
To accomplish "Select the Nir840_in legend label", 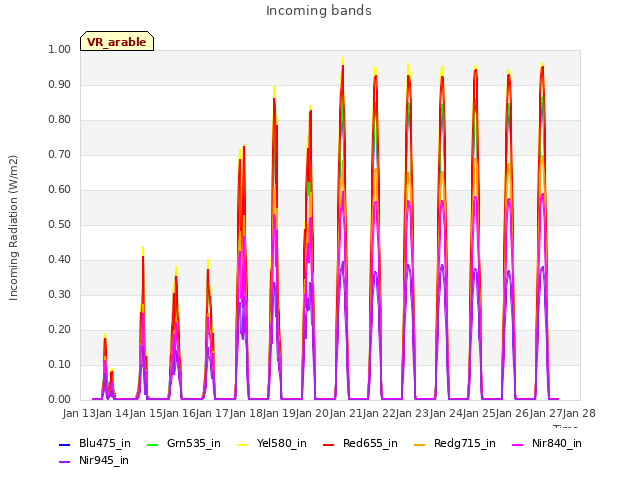I will [x=557, y=443].
